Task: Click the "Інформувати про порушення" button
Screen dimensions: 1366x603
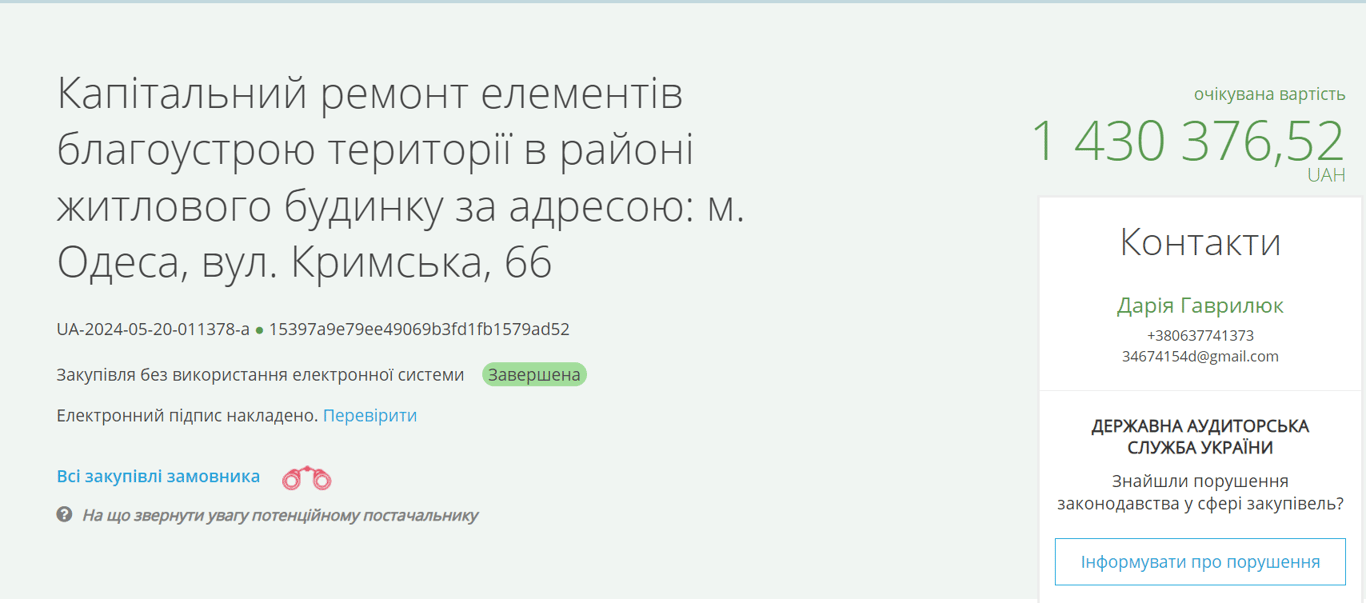Action: point(1198,562)
